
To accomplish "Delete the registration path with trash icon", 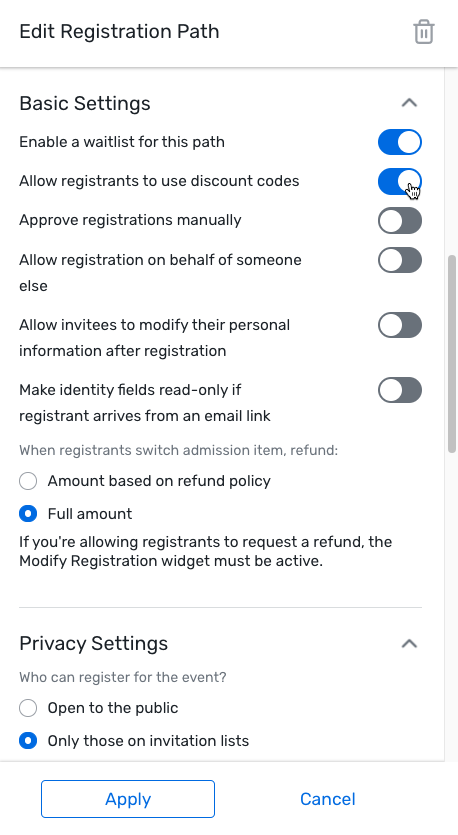I will point(424,32).
